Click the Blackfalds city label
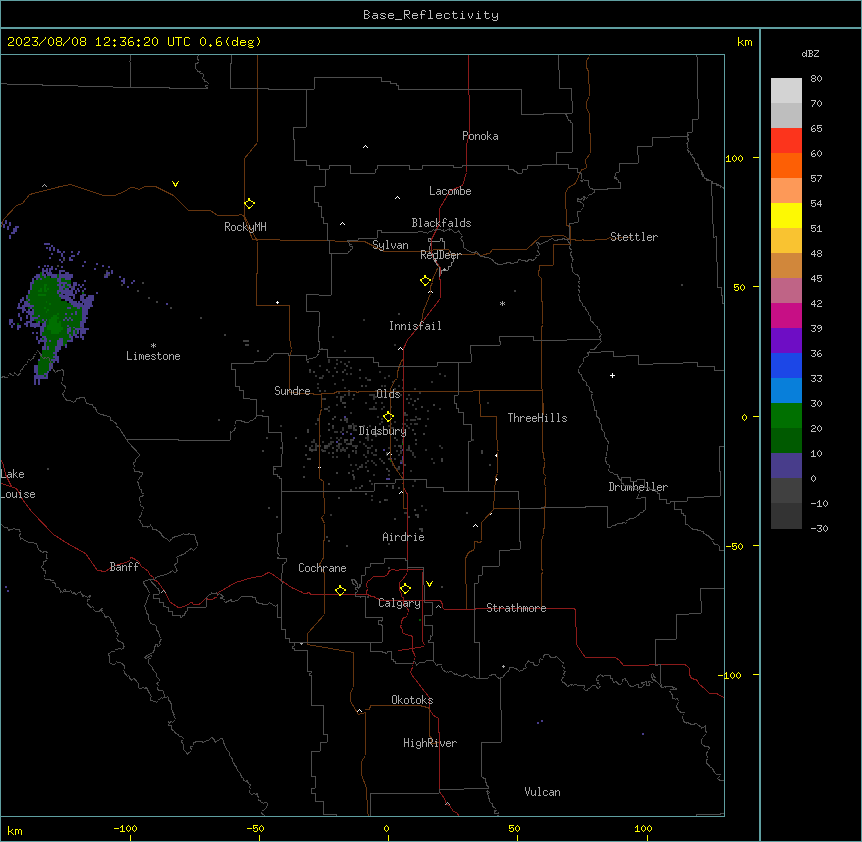 (441, 223)
